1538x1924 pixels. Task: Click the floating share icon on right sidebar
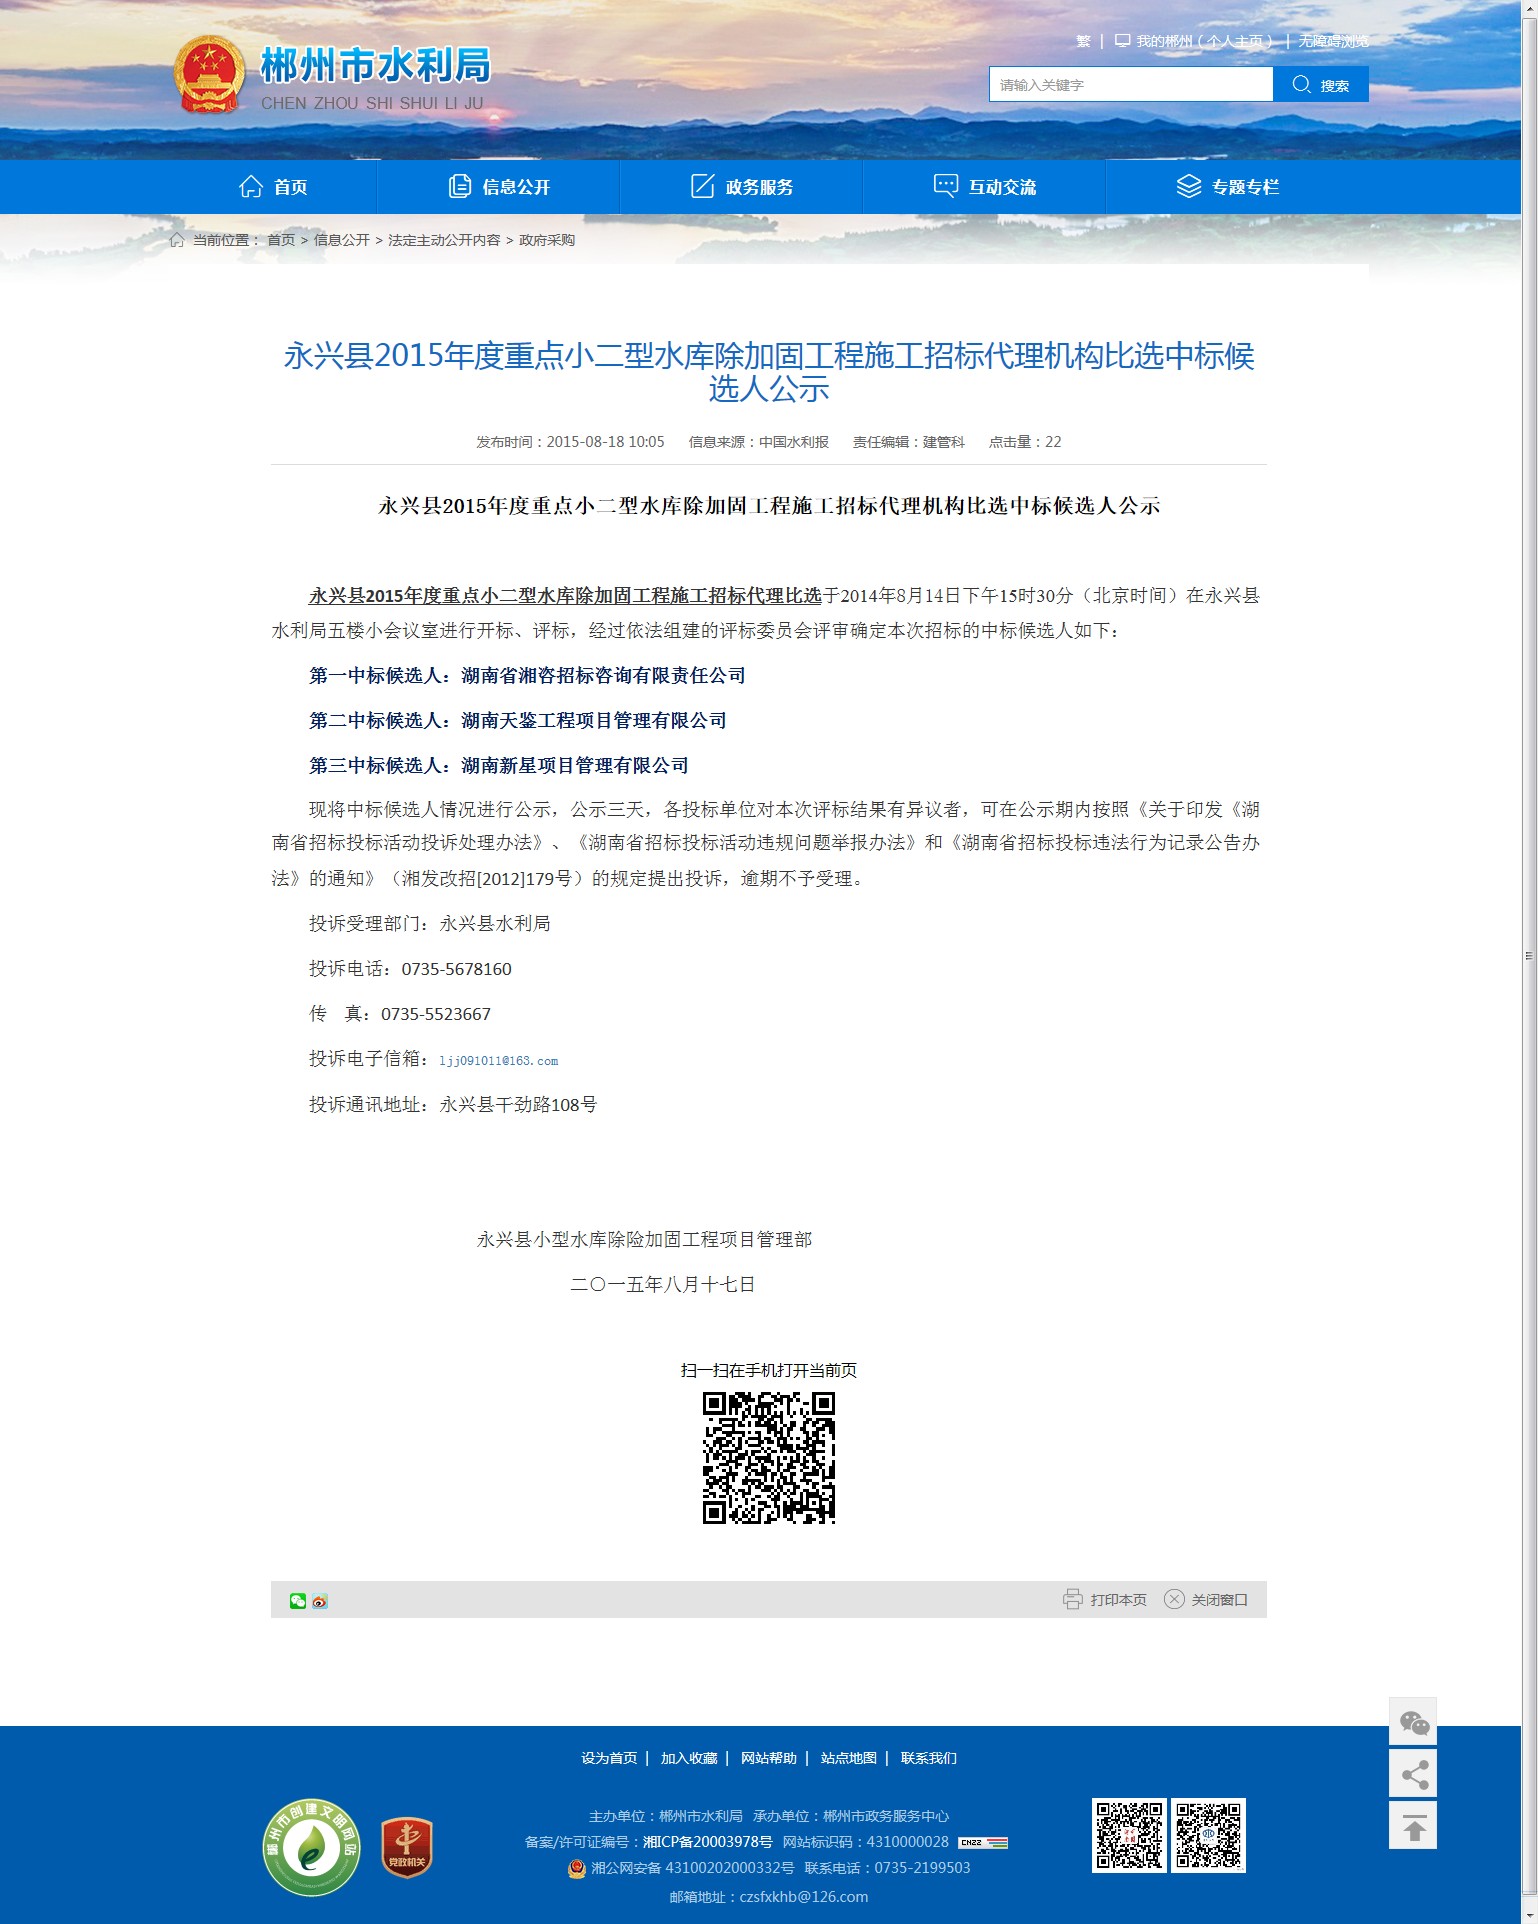point(1413,1775)
